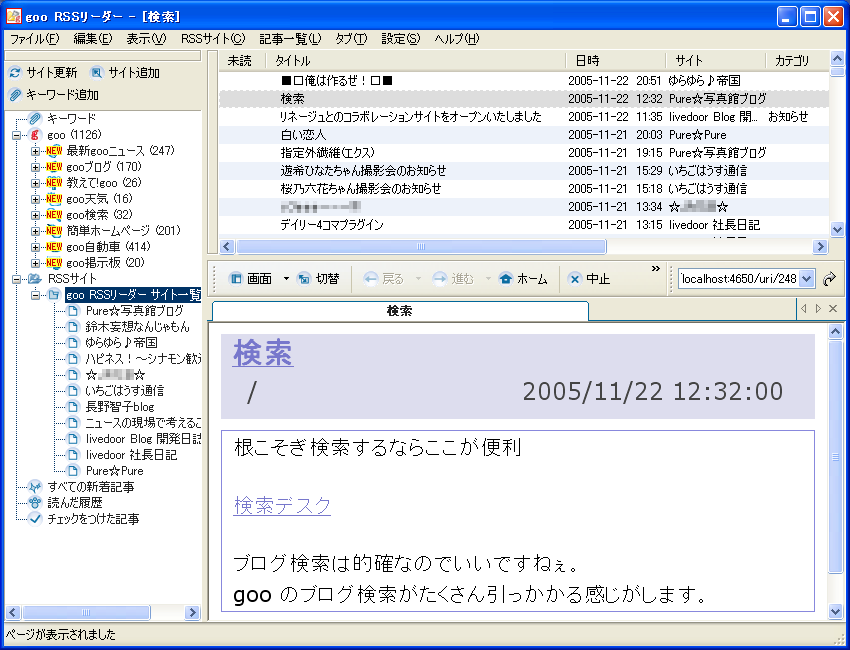The height and width of the screenshot is (650, 850).
Task: Click the 切替 switch toolbar icon
Action: pyautogui.click(x=304, y=279)
